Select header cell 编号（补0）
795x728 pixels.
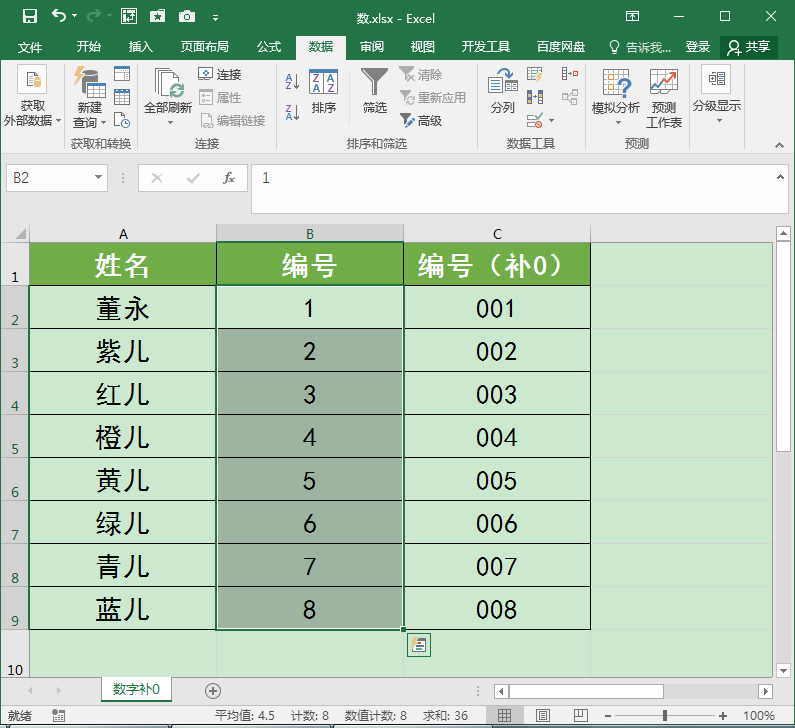[497, 264]
